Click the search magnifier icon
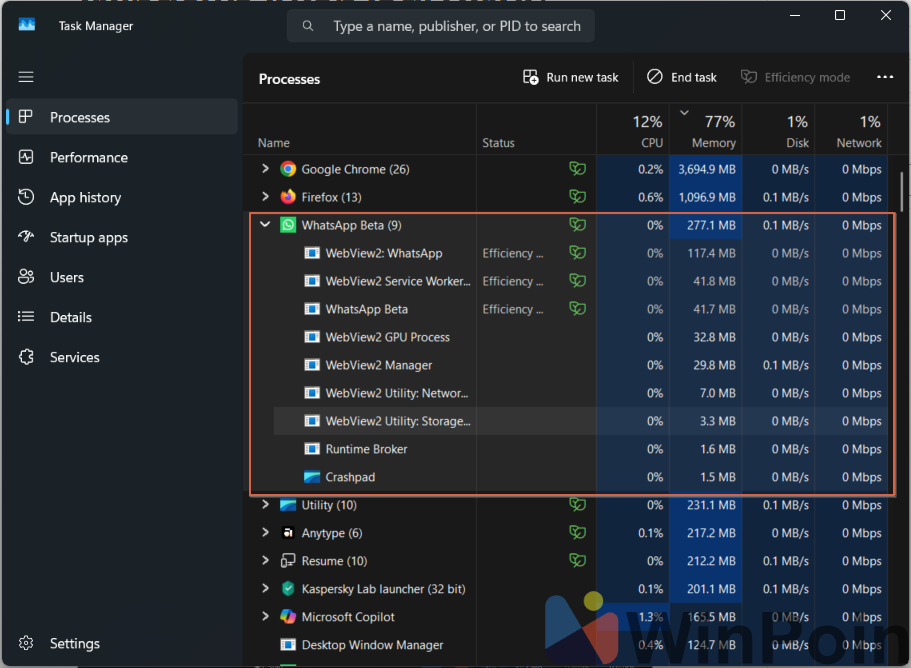The image size is (911, 668). pos(308,26)
